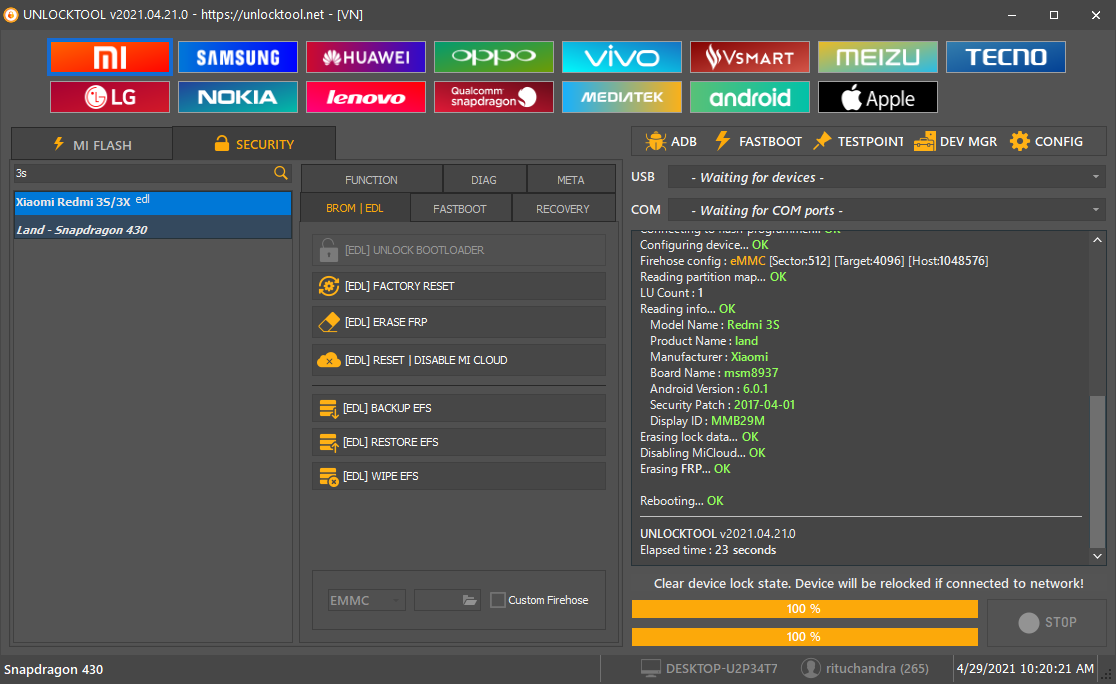
Task: Run [EDL] ERASE FRP
Action: [459, 322]
